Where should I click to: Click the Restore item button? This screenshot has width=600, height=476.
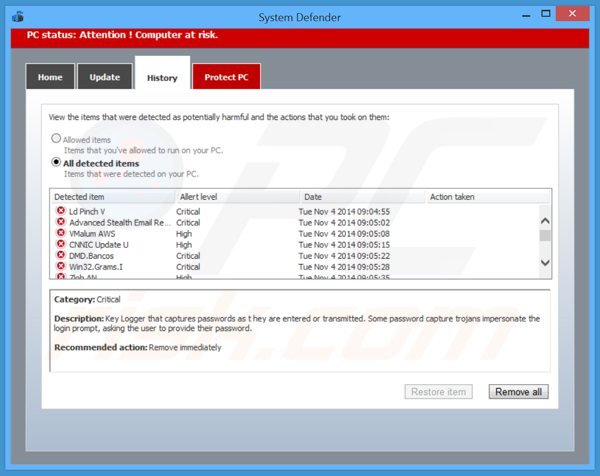(439, 392)
